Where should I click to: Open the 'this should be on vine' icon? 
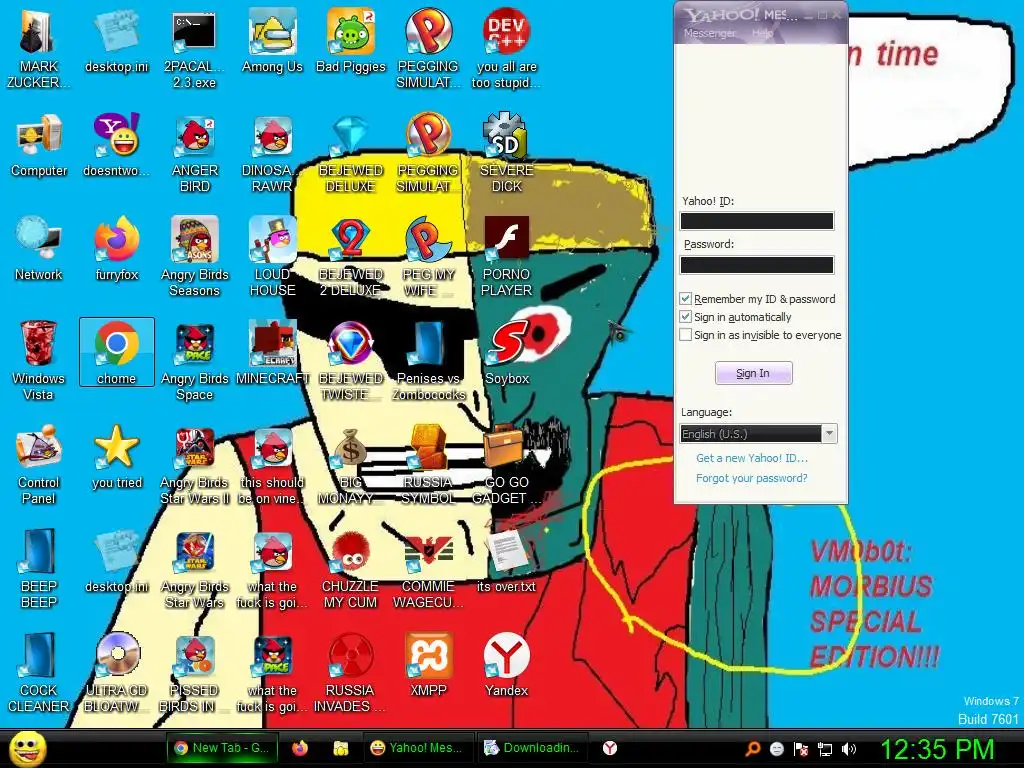coord(272,464)
